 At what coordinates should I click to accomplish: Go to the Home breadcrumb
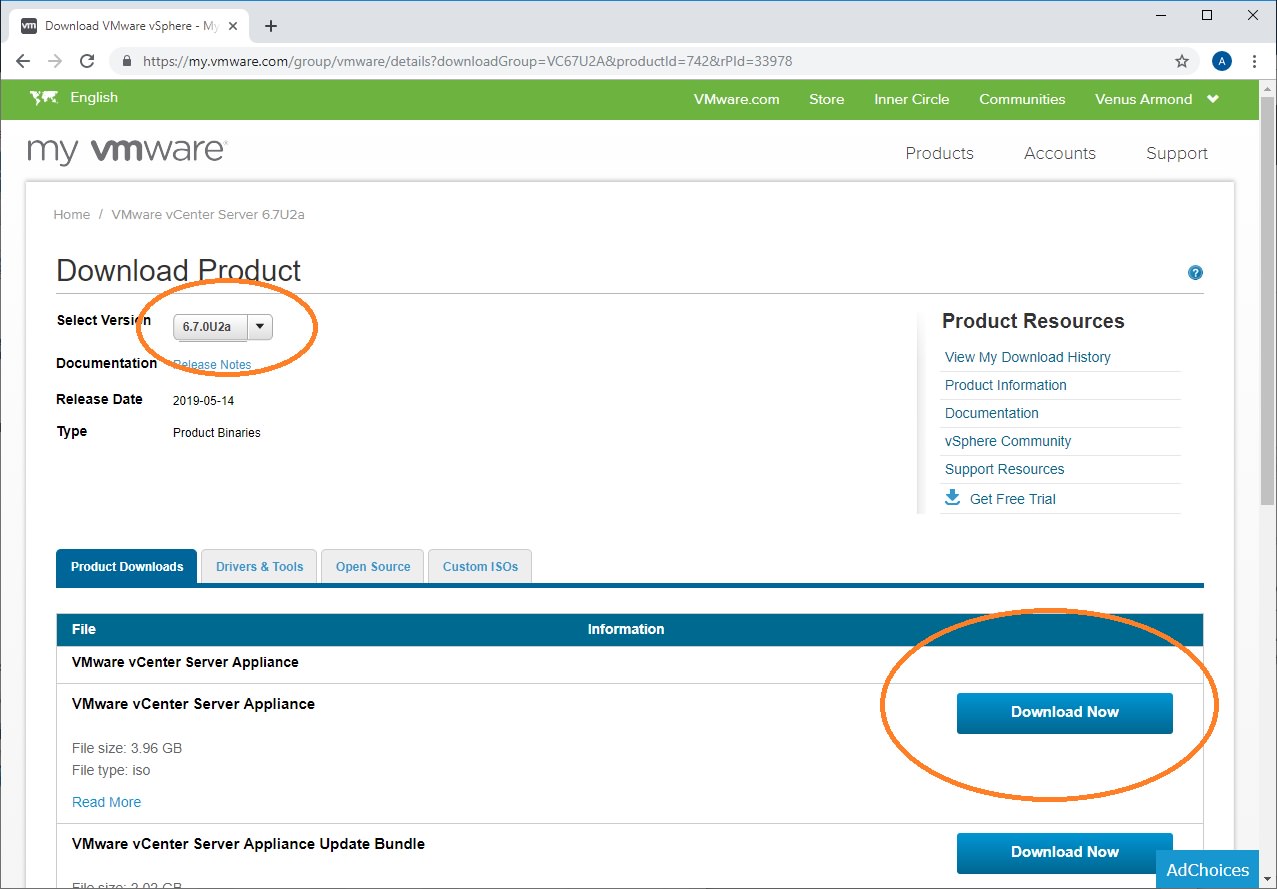click(71, 214)
